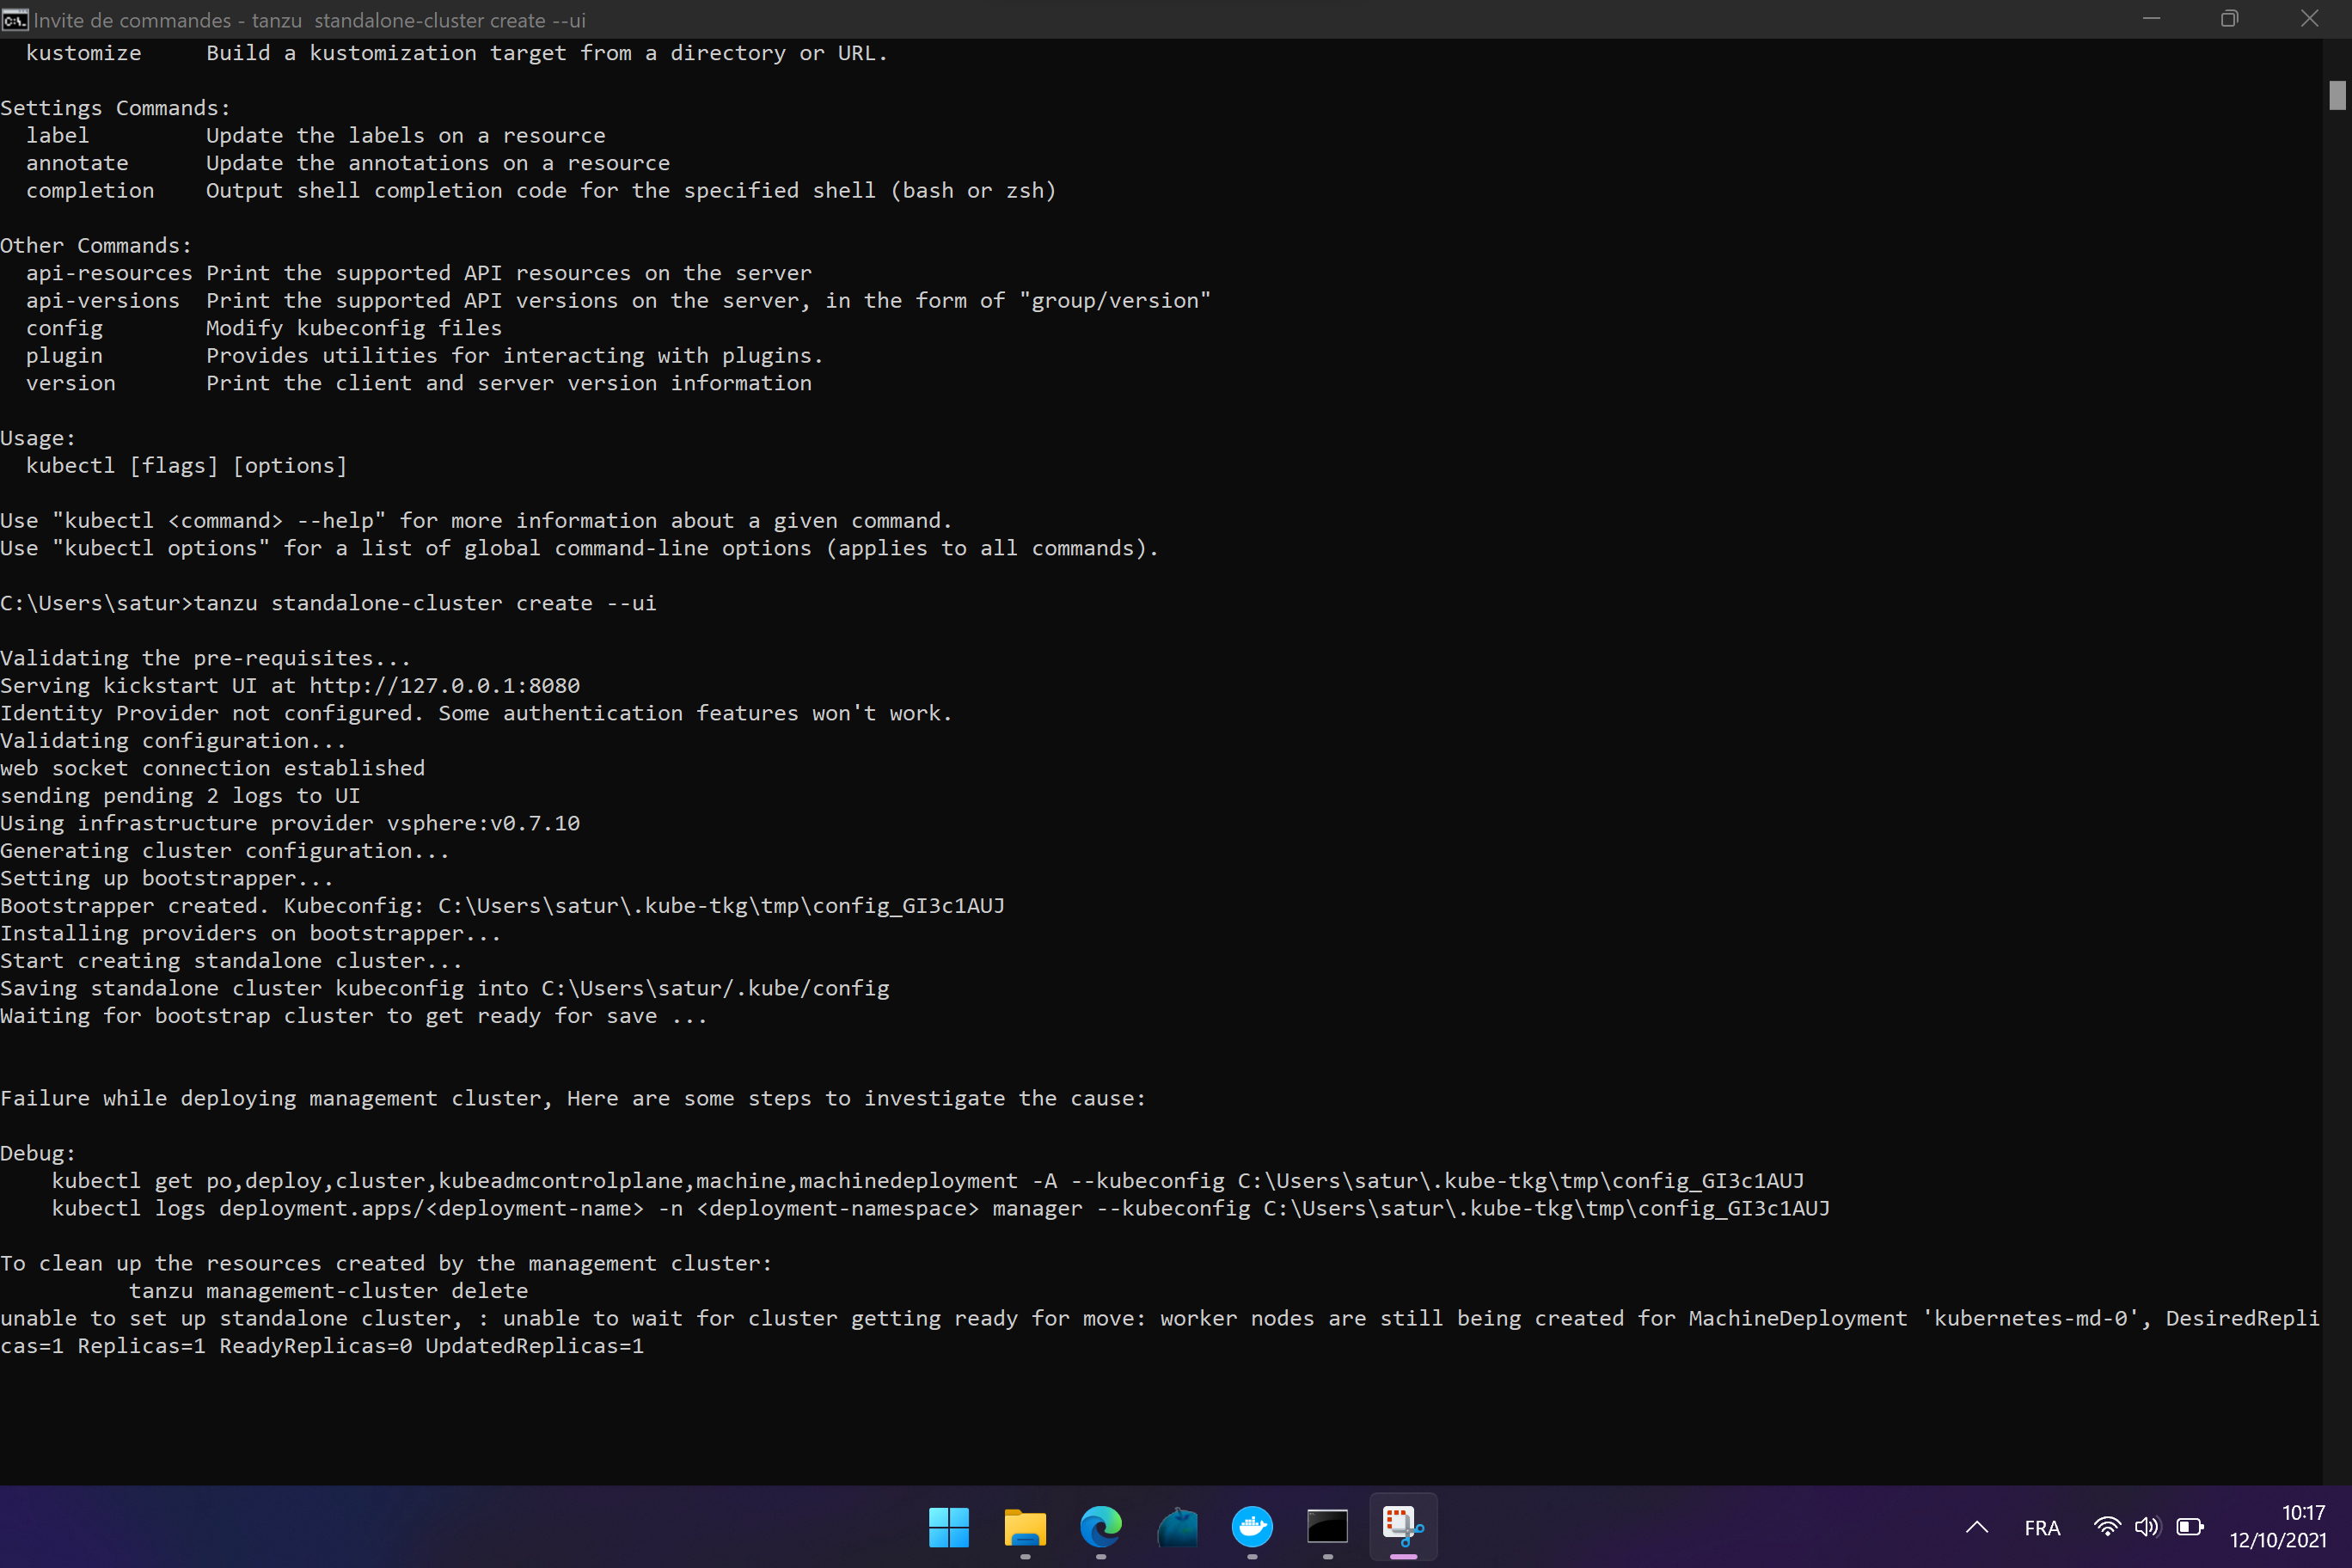The width and height of the screenshot is (2352, 1568).
Task: Launch Microsoft Edge from the taskbar
Action: click(1100, 1528)
